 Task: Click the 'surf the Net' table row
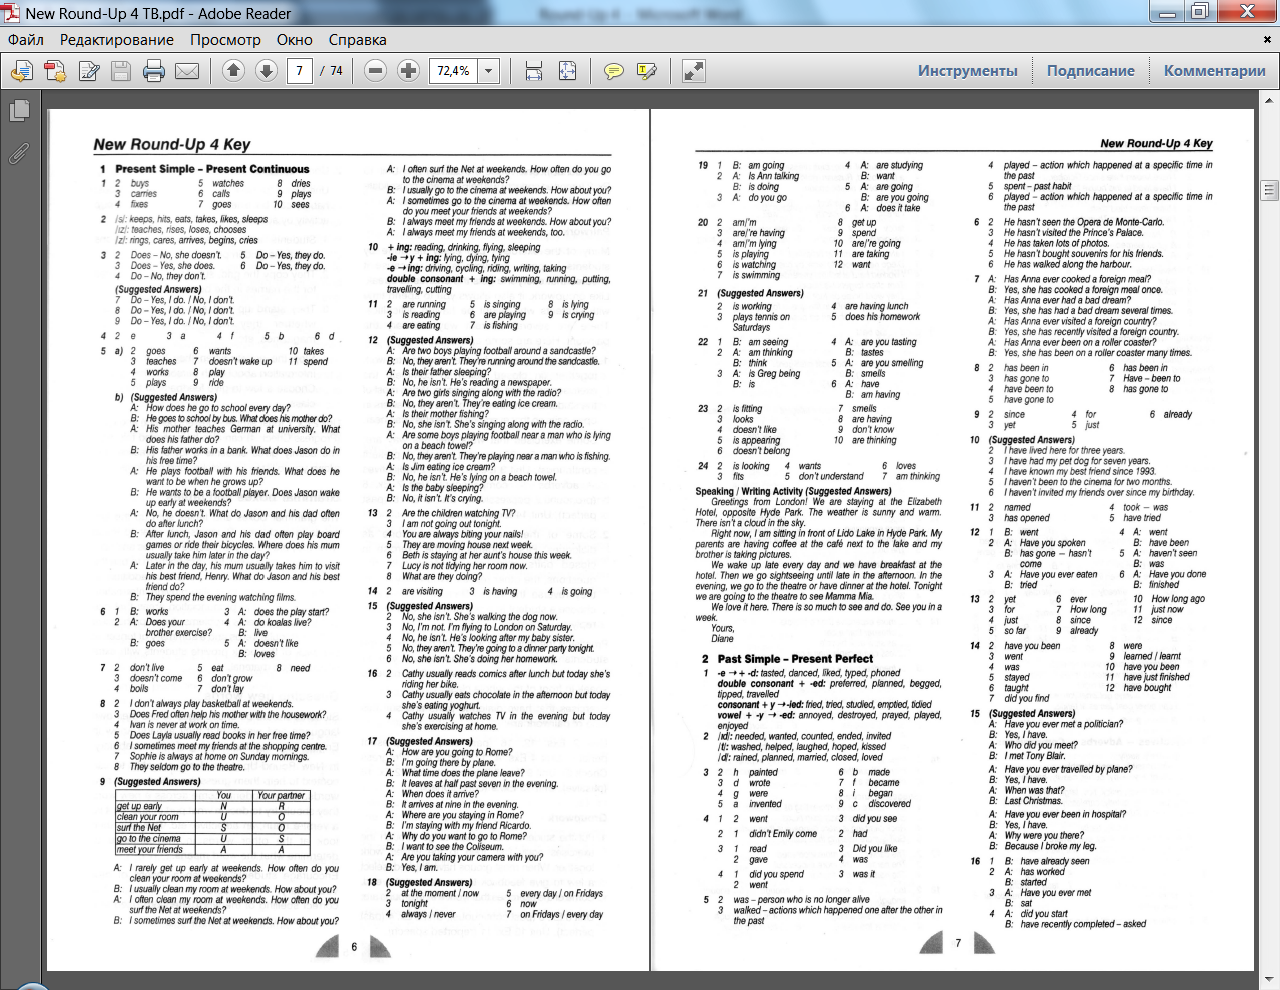(212, 828)
